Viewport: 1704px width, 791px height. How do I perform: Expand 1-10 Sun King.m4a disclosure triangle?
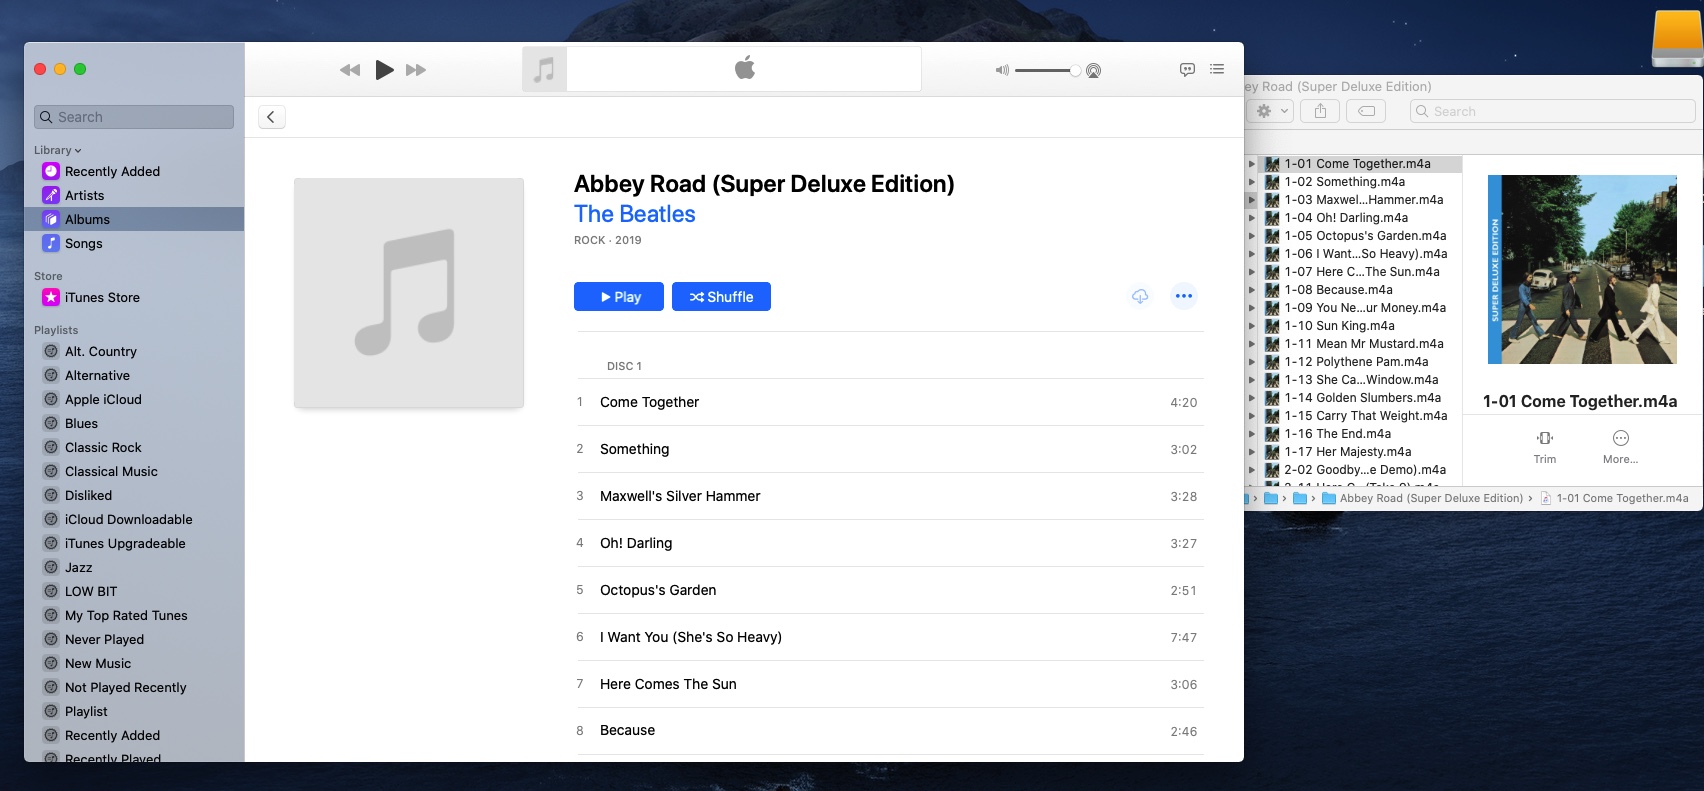(1251, 326)
